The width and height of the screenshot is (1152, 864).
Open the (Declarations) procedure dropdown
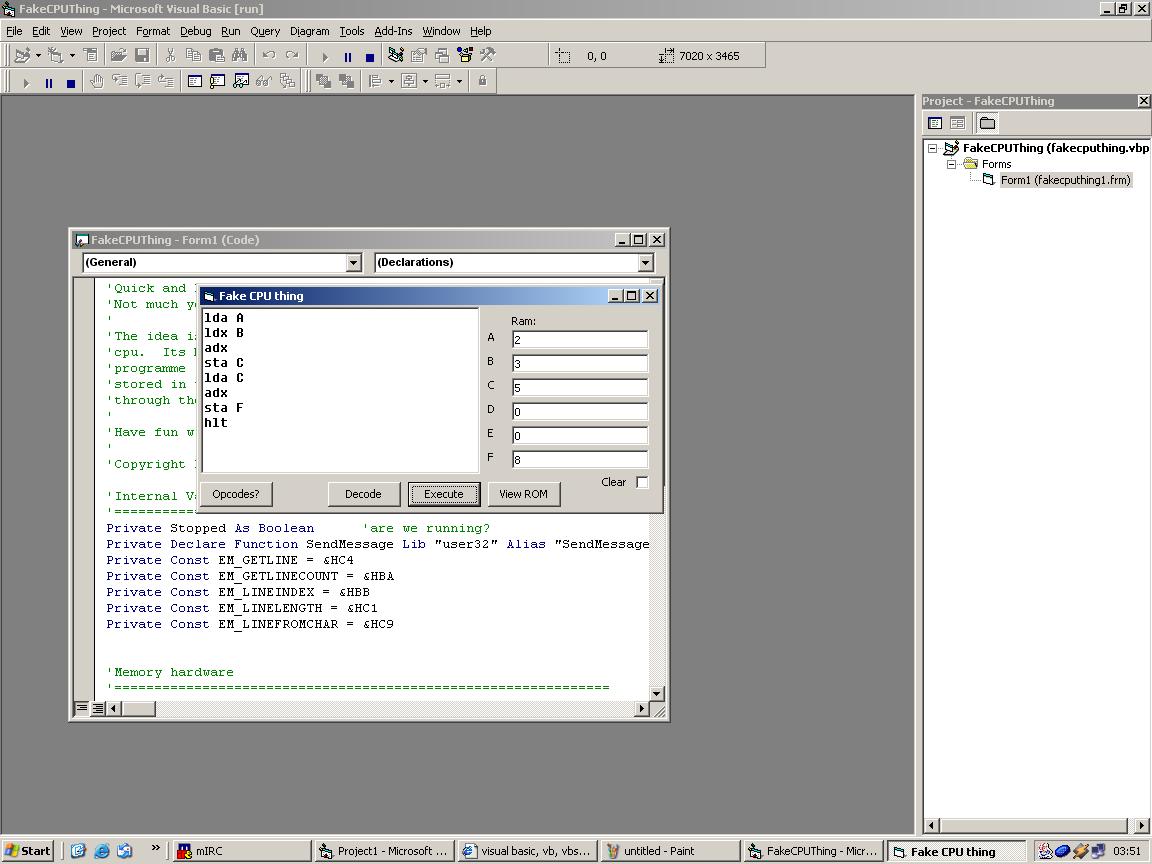click(645, 262)
